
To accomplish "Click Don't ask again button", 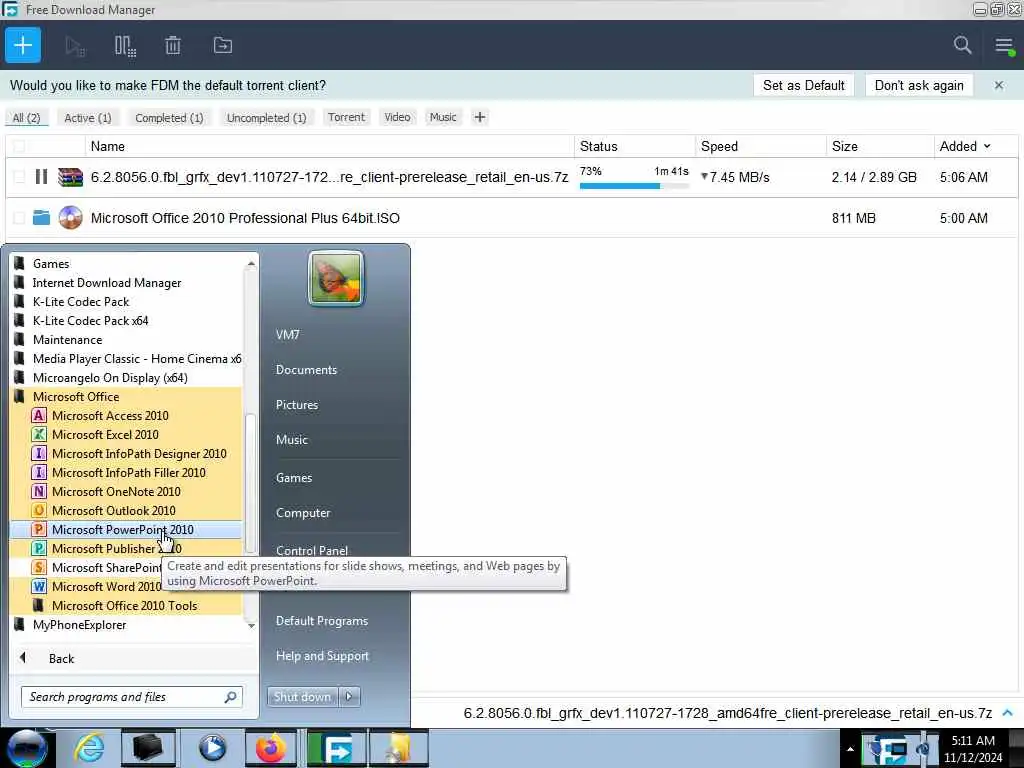I will click(919, 86).
